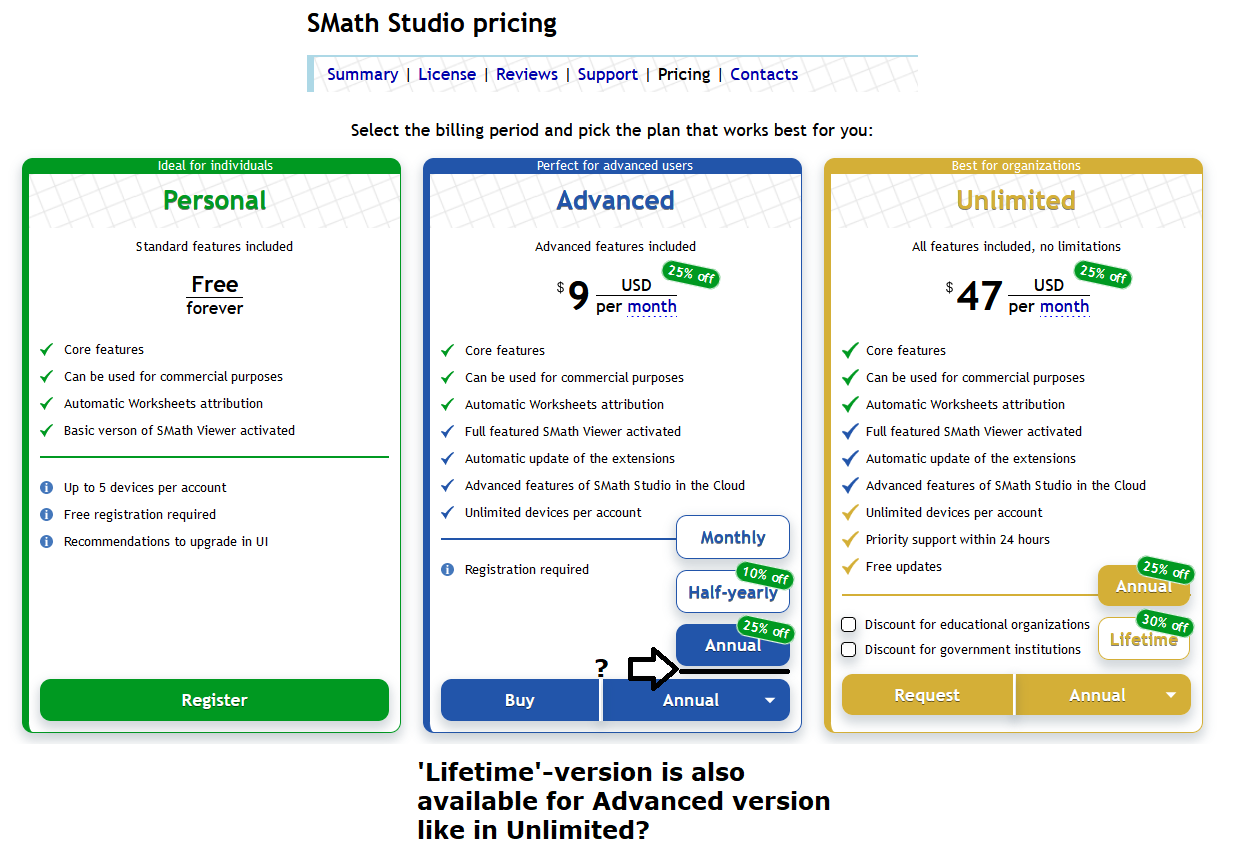
Task: Expand the Advanced plan billing period dropdown
Action: 769,701
